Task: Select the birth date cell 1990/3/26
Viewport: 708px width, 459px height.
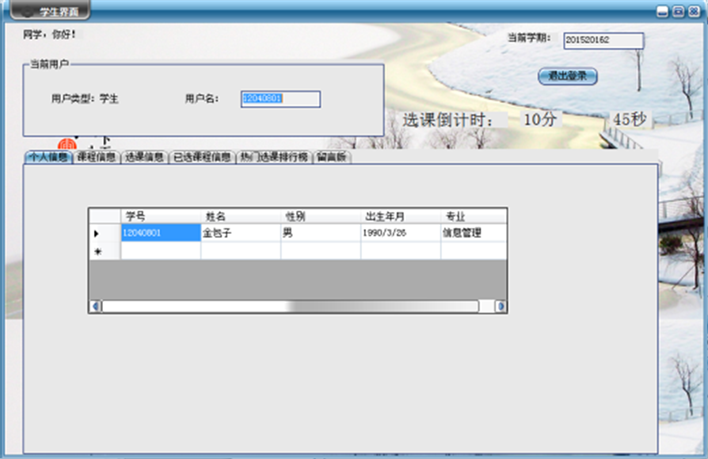Action: (x=401, y=233)
